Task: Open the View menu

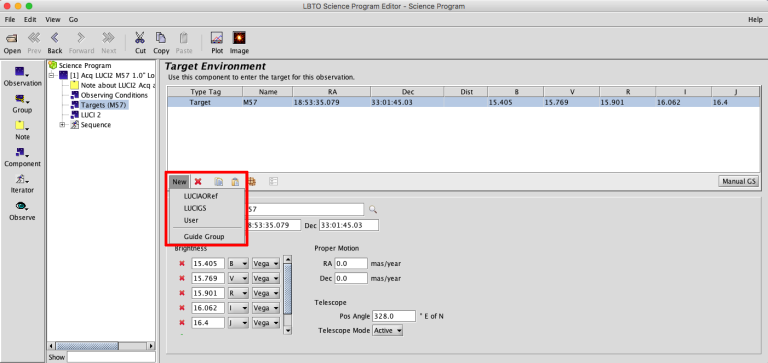Action: coord(52,20)
